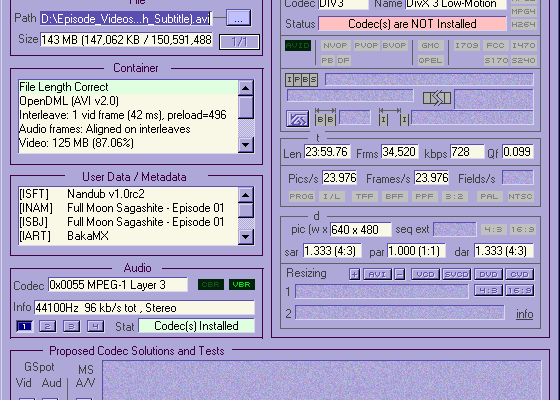Select the ISFT Nandub metadata row
Screen dimensions: 560x400
pos(128,194)
